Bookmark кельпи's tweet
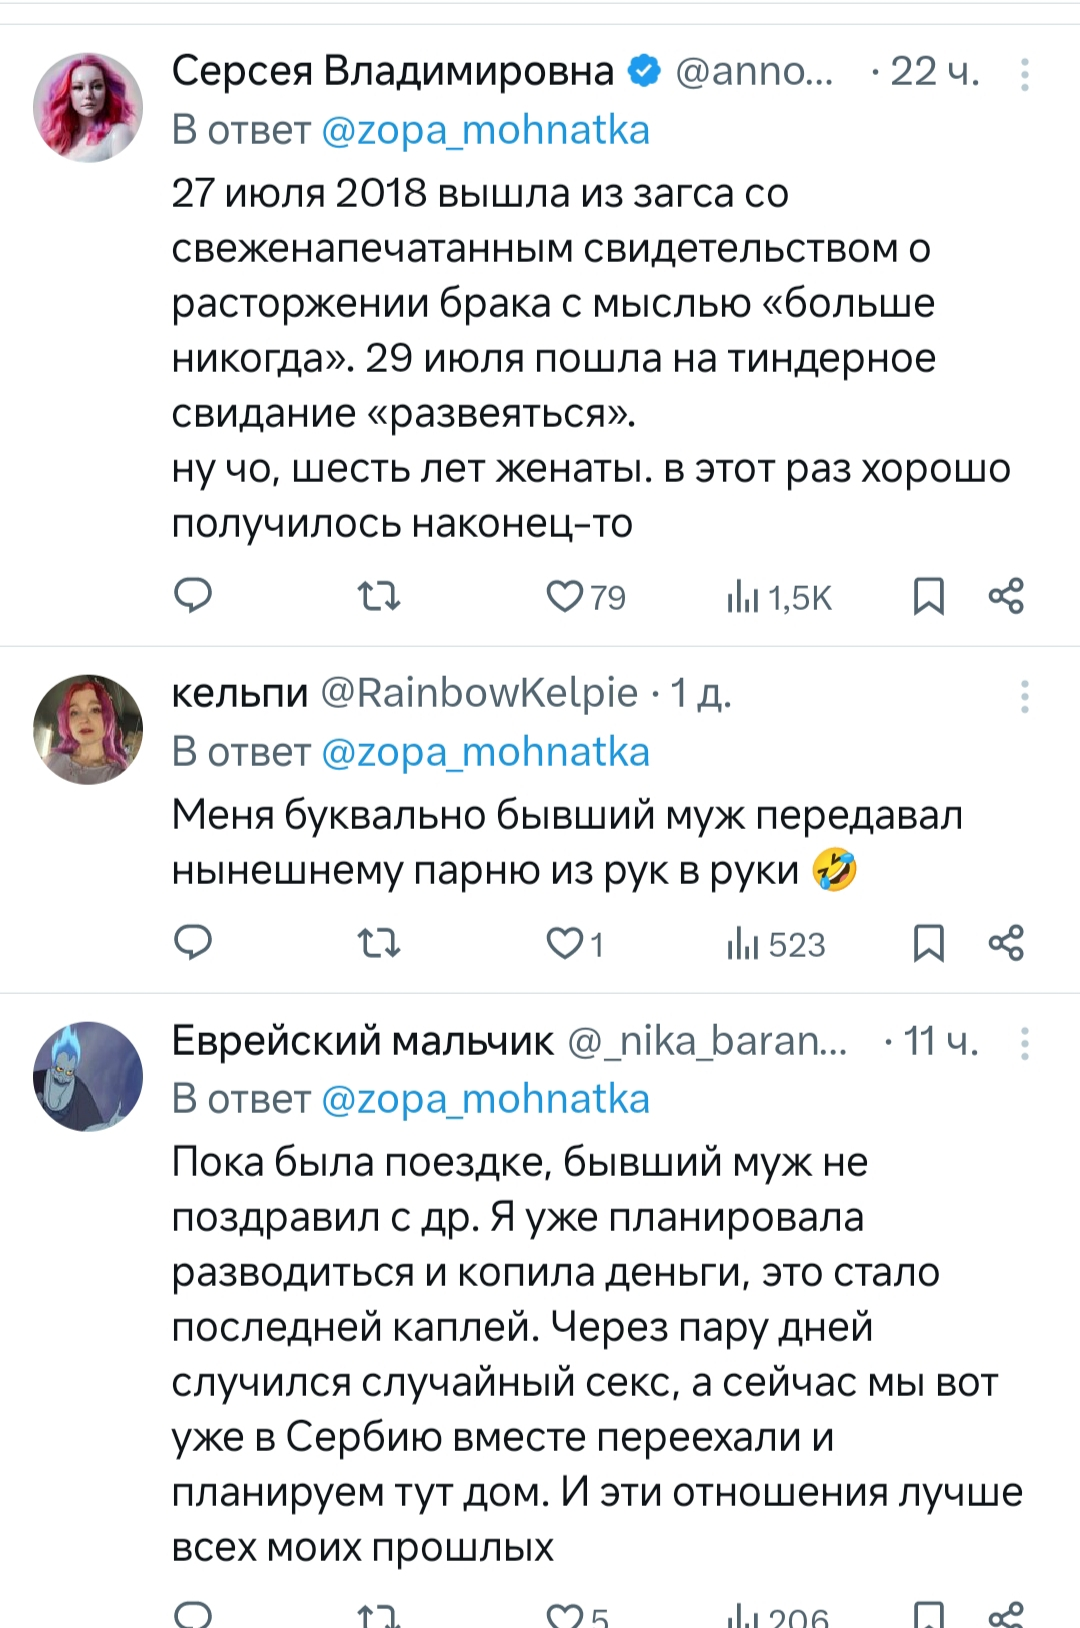This screenshot has height=1628, width=1080. point(928,944)
